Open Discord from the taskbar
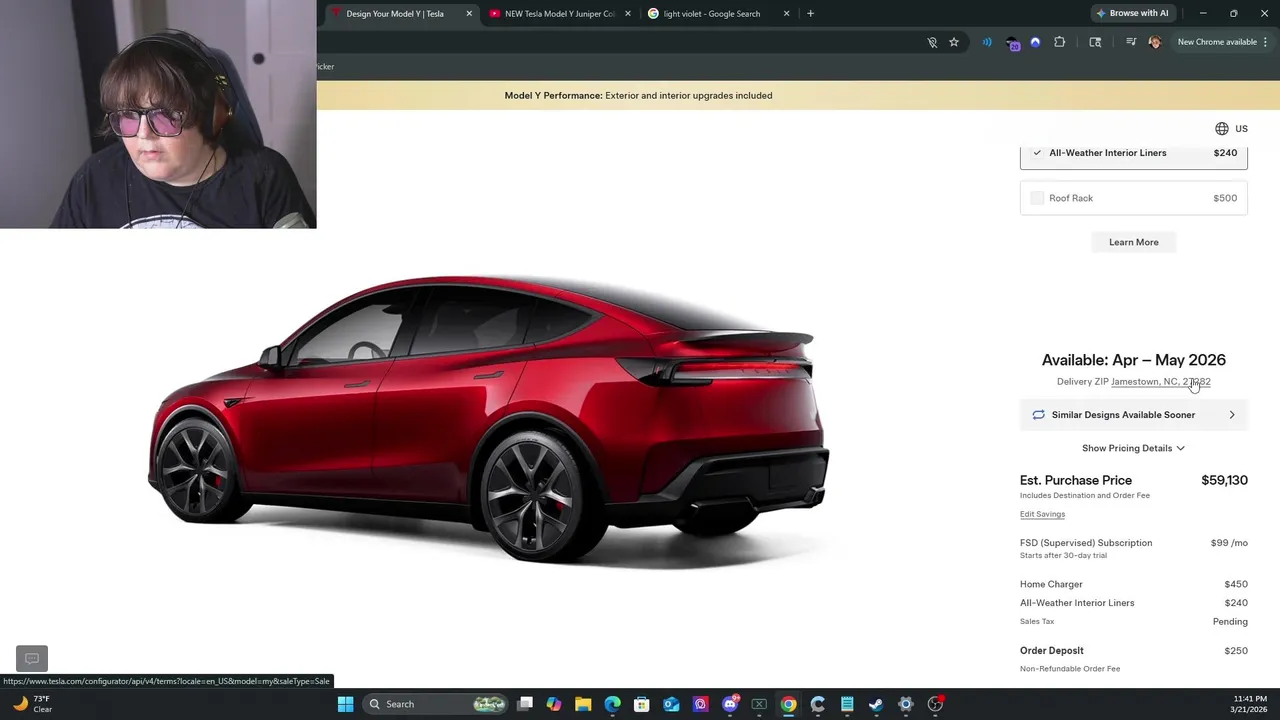1280x720 pixels. coord(730,704)
